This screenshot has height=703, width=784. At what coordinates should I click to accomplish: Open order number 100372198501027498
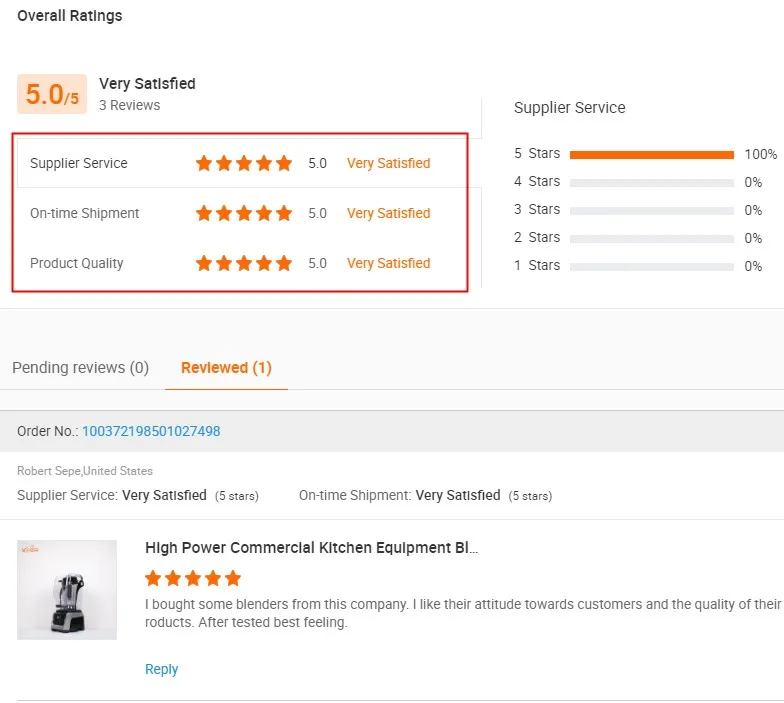click(151, 431)
